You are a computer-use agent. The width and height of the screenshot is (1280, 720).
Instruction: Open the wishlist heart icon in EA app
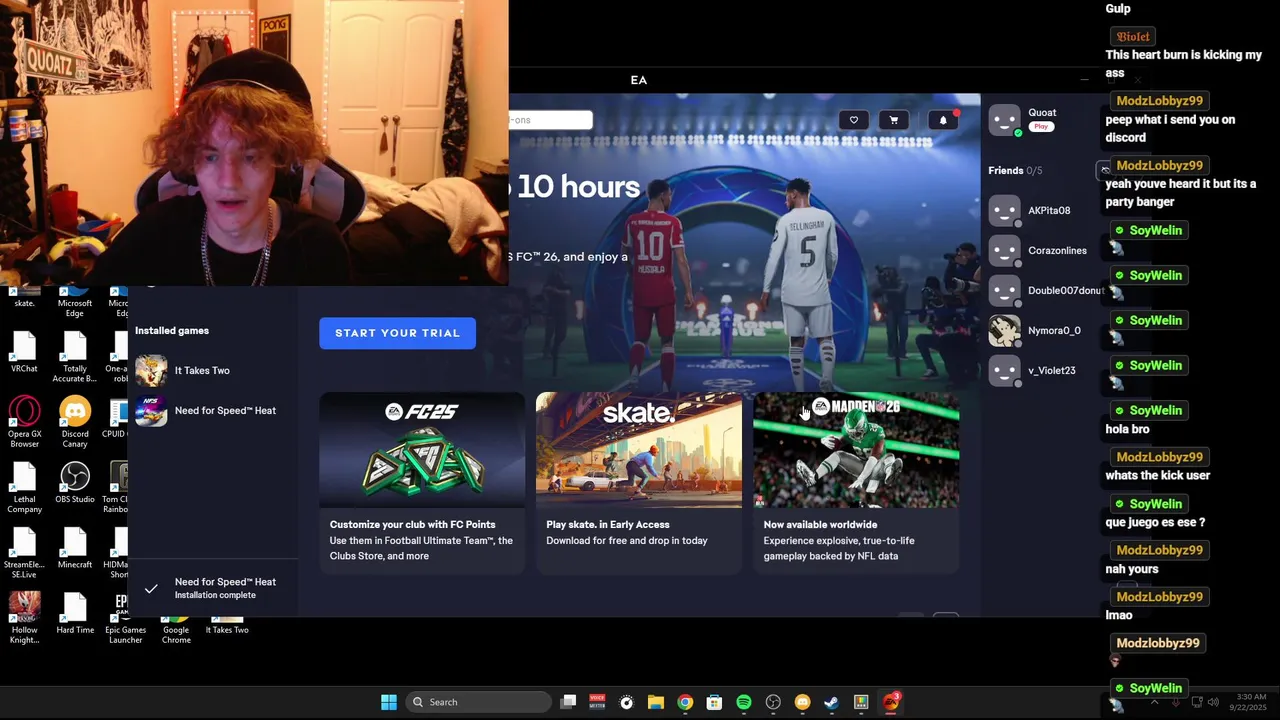(x=854, y=120)
